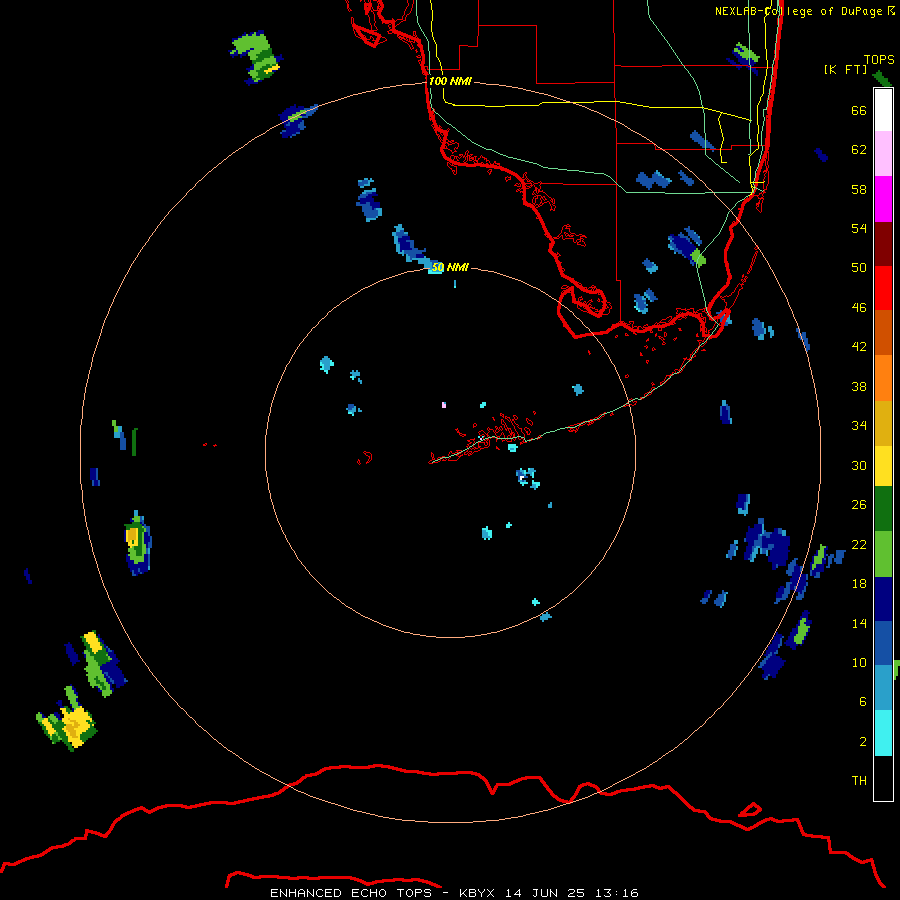Click the "TH" legend label
The width and height of the screenshot is (900, 900).
(x=859, y=781)
